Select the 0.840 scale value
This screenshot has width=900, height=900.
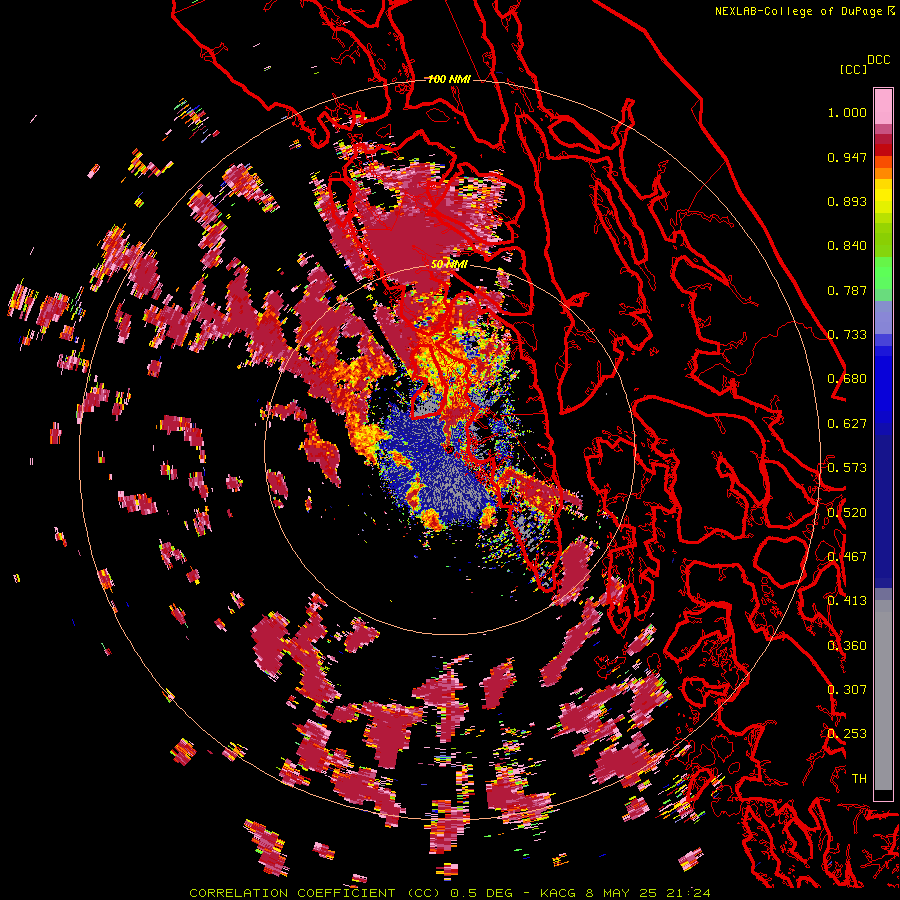[x=847, y=246]
